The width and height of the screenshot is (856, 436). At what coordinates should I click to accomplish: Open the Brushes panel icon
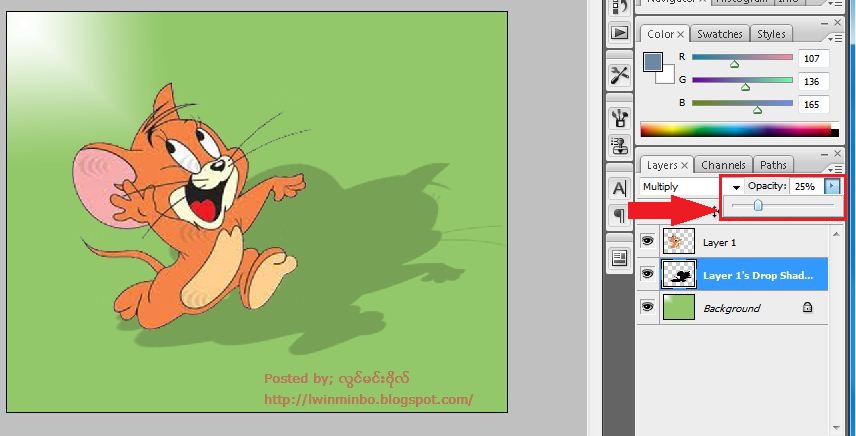[620, 118]
